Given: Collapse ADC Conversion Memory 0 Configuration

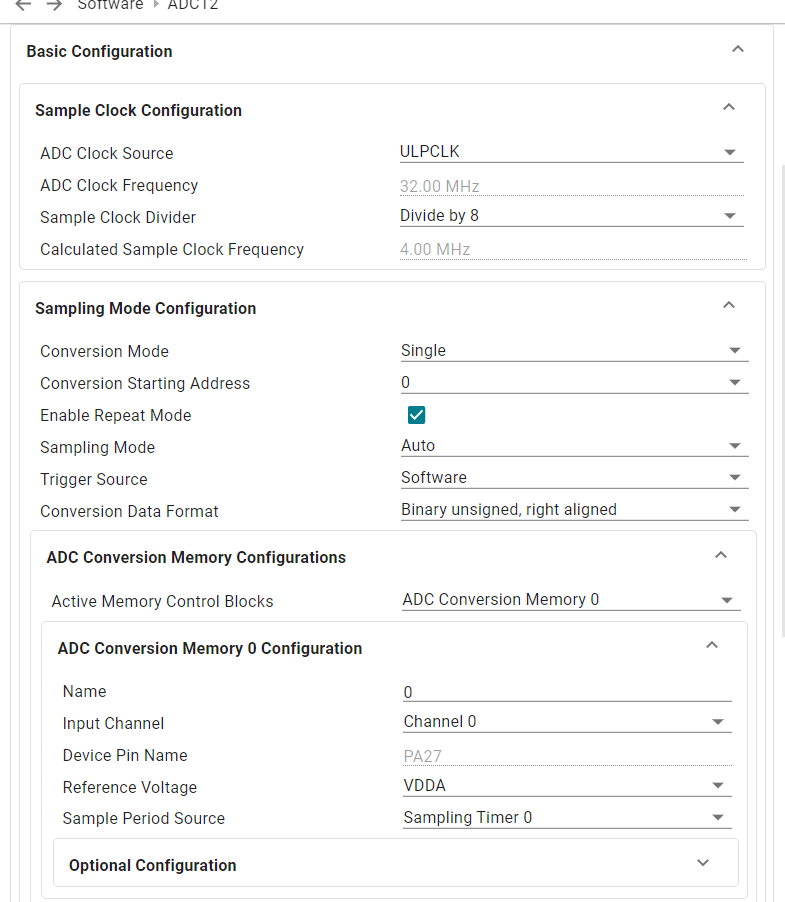Looking at the screenshot, I should [711, 645].
